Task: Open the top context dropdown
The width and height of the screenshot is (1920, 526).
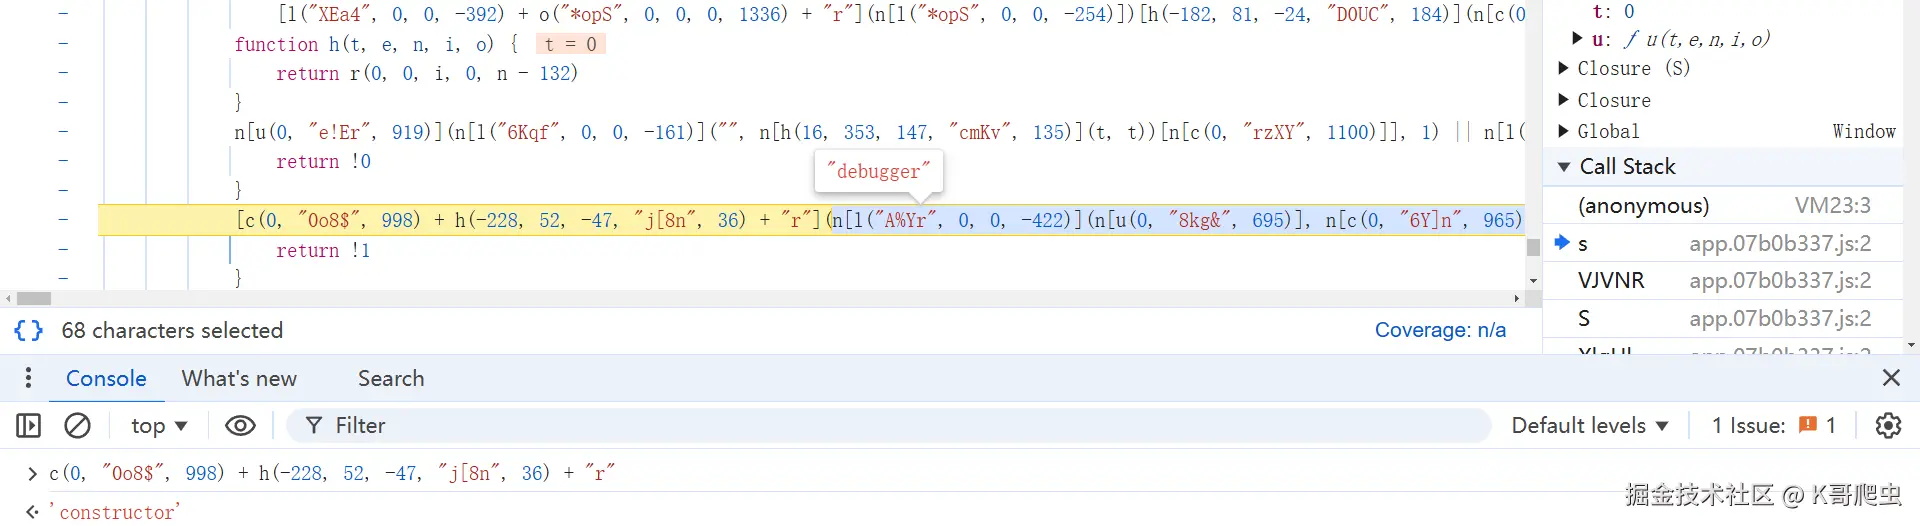Action: coord(159,426)
